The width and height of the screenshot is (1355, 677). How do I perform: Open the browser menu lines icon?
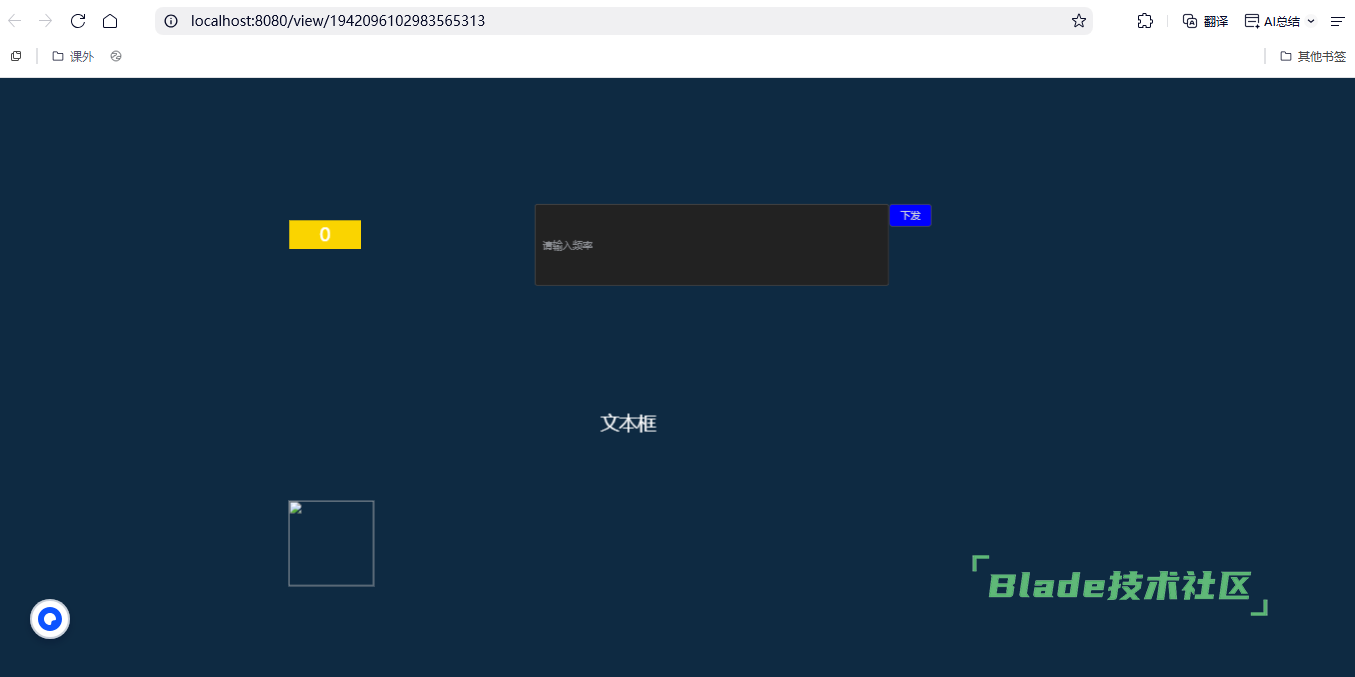(1337, 21)
